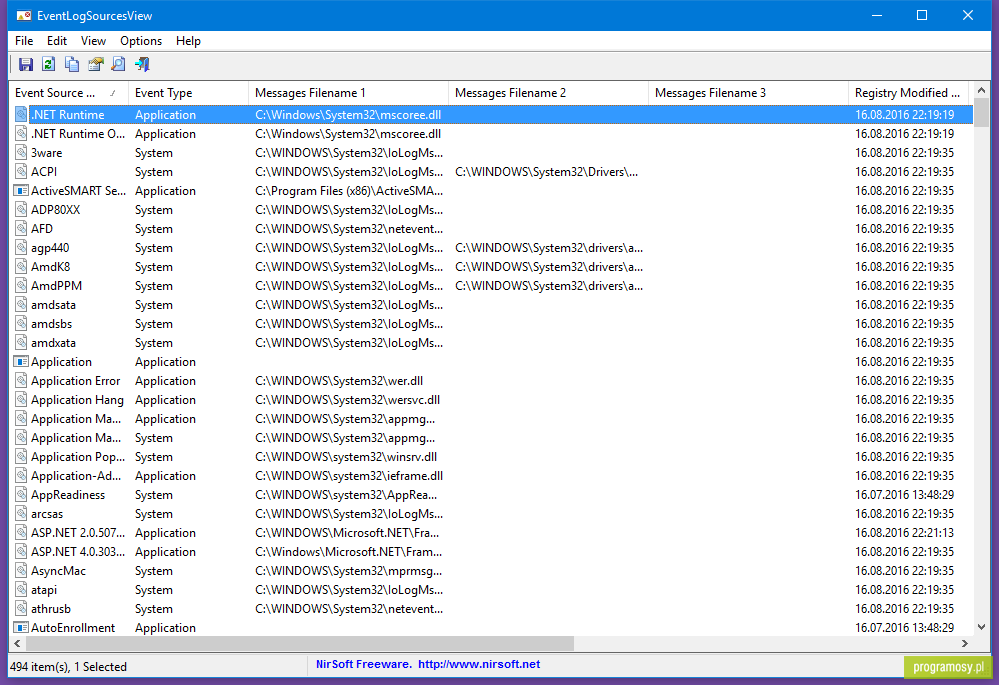Click the icon beside AmdPPM row
Image resolution: width=999 pixels, height=685 pixels.
click(x=21, y=285)
